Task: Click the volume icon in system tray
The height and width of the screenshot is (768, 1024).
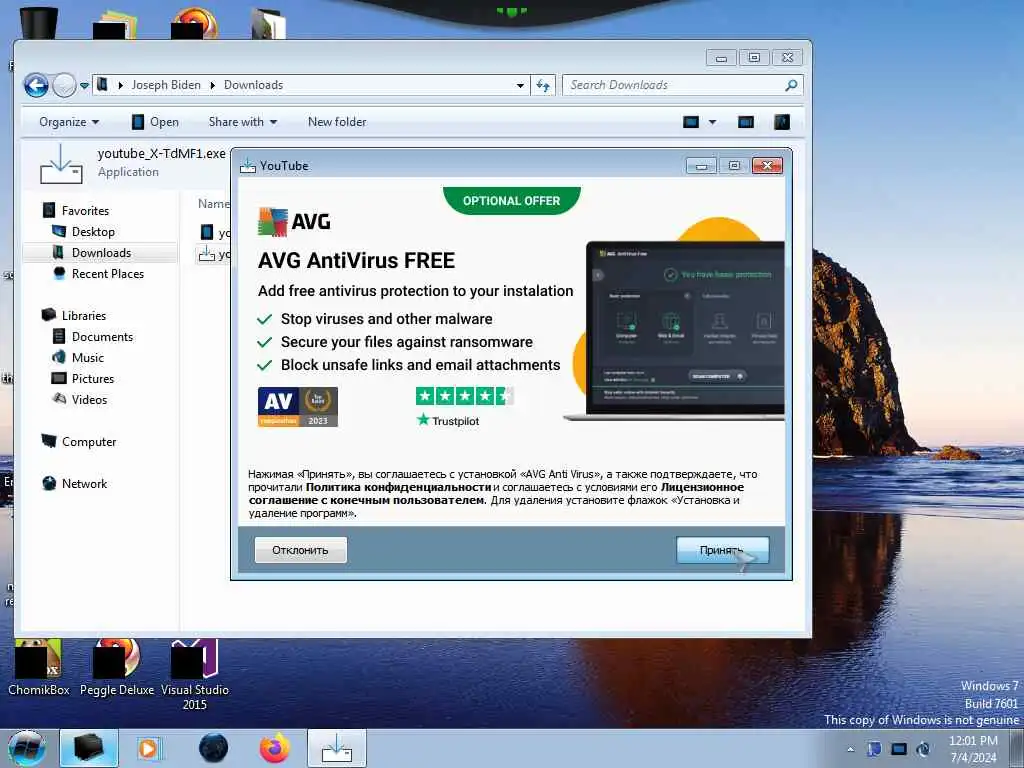Action: [x=923, y=749]
